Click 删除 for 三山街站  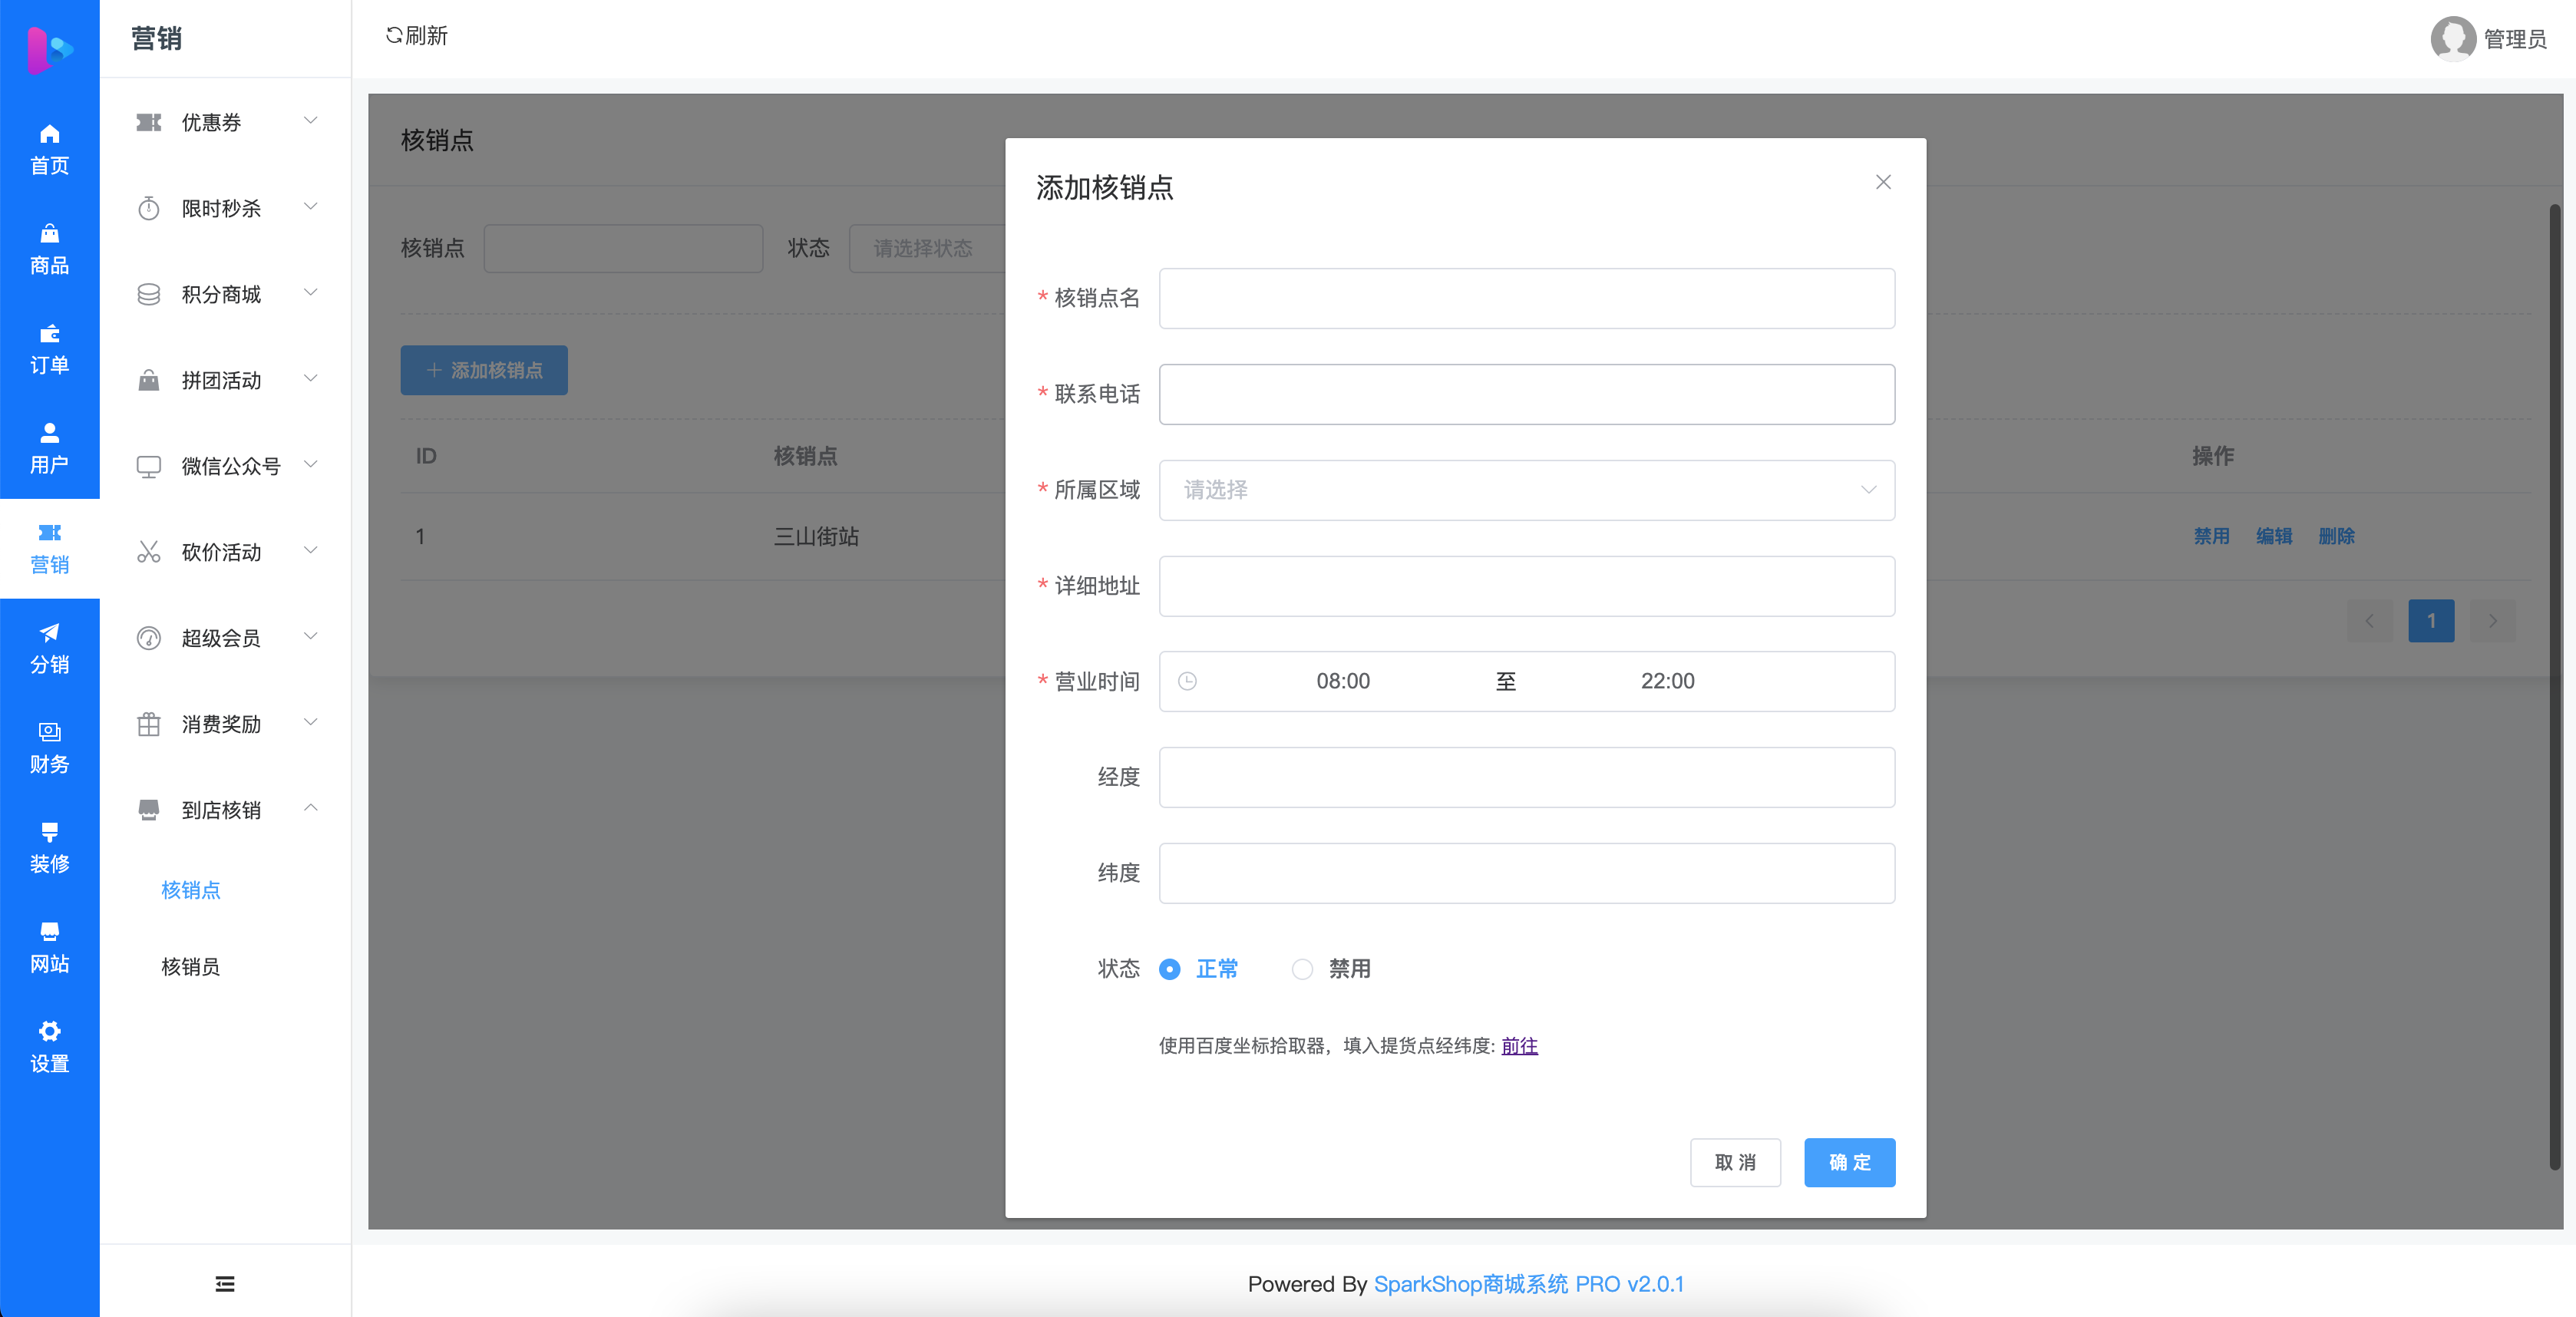(2336, 537)
